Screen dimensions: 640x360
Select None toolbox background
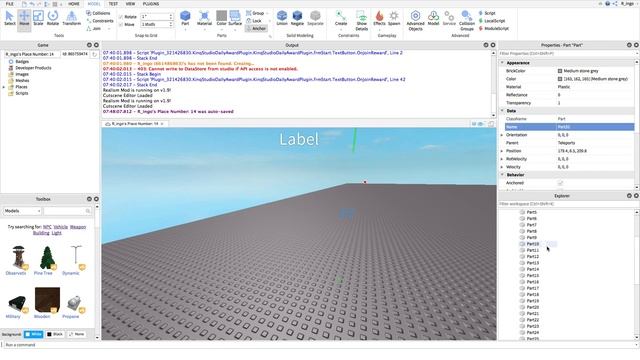76,334
